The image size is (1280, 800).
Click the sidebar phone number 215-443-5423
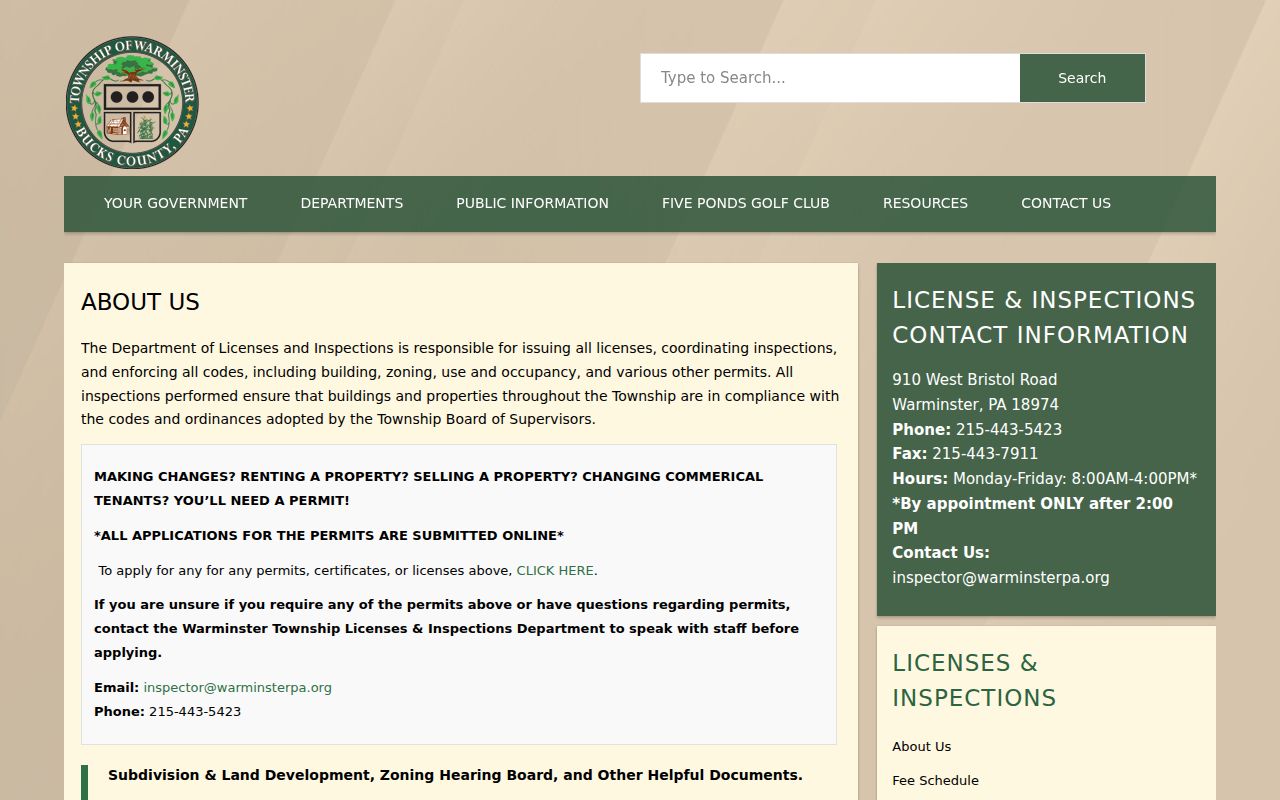pyautogui.click(x=1009, y=430)
